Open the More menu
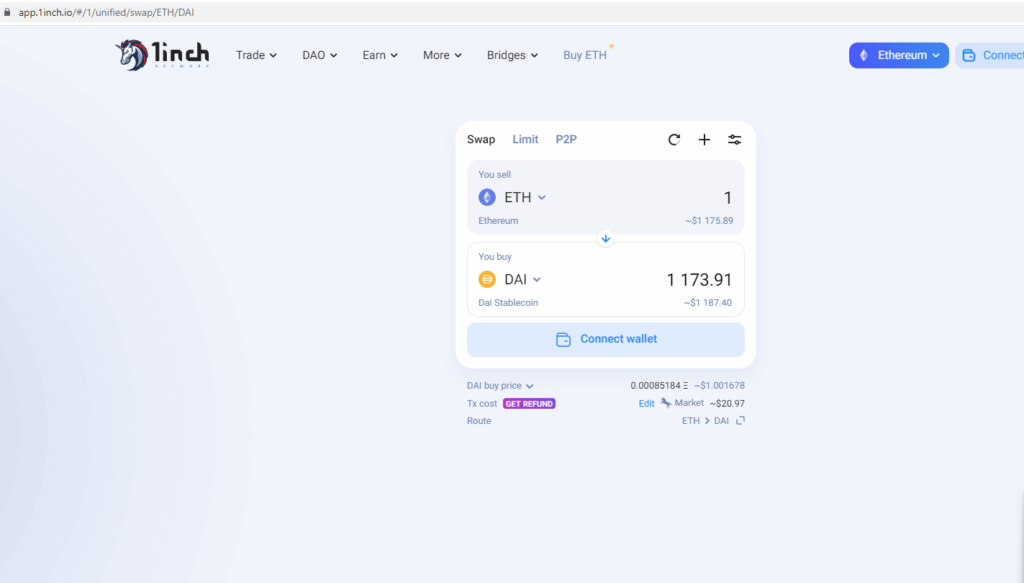The image size is (1024, 583). 442,55
